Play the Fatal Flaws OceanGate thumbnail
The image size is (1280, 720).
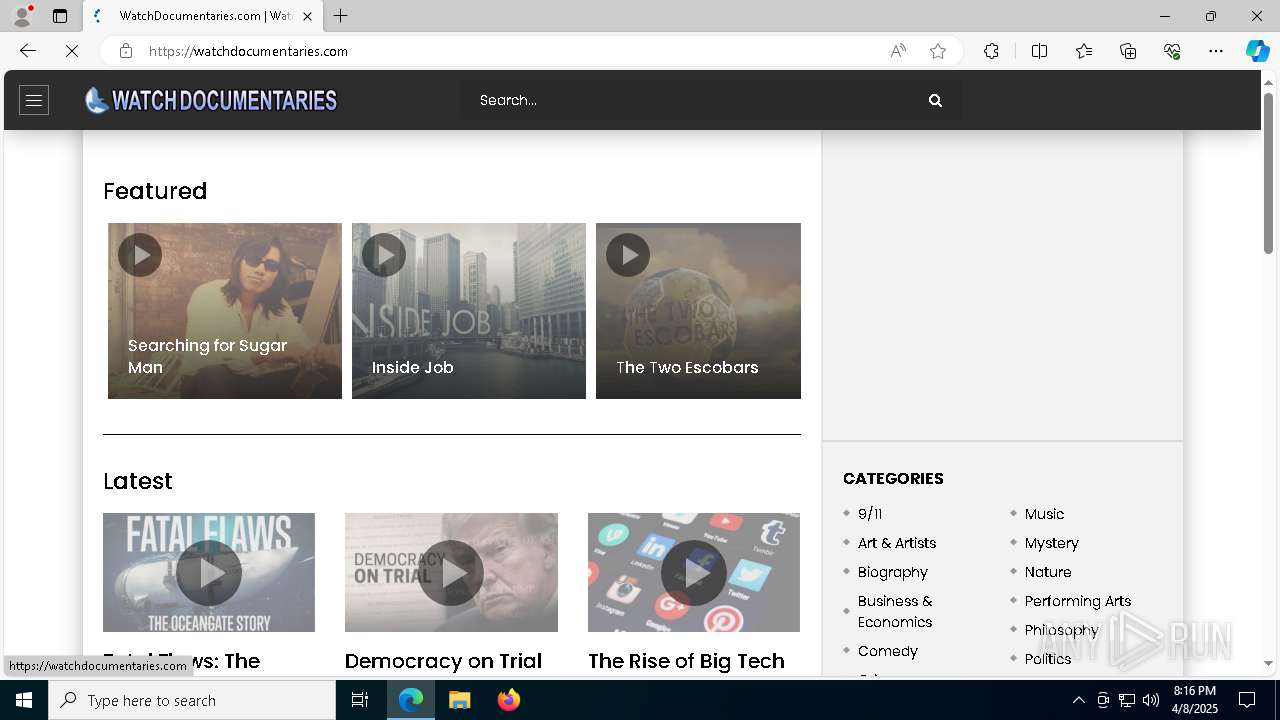pos(209,573)
